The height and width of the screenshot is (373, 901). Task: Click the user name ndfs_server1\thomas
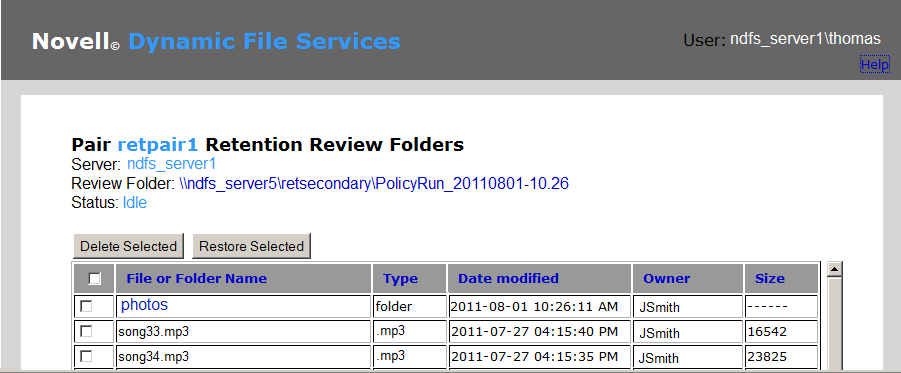pyautogui.click(x=805, y=39)
